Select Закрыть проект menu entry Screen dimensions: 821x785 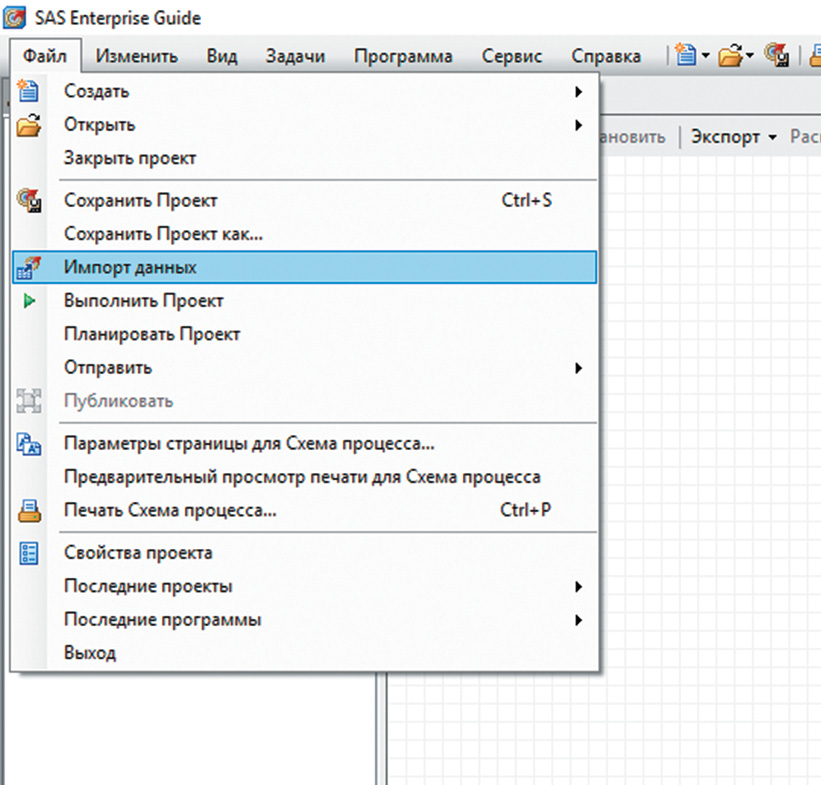[130, 158]
